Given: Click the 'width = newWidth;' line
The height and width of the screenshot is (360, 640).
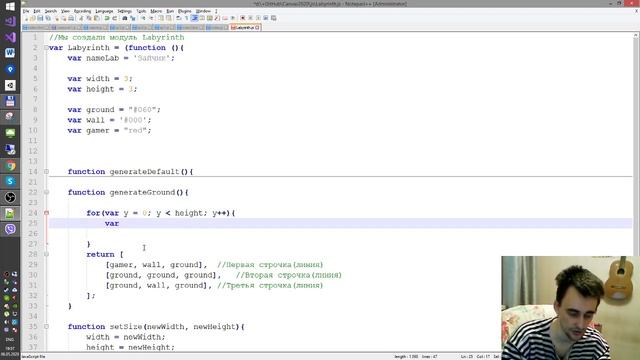Looking at the screenshot, I should [126, 337].
